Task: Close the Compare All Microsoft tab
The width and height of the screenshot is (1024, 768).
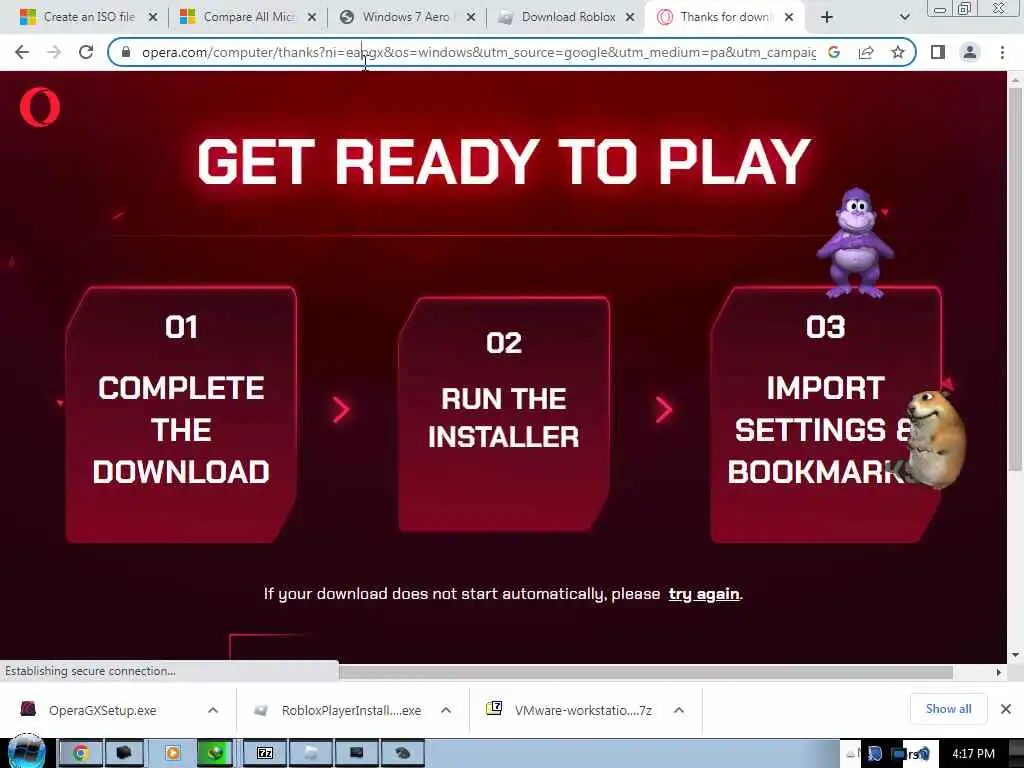Action: pos(312,17)
